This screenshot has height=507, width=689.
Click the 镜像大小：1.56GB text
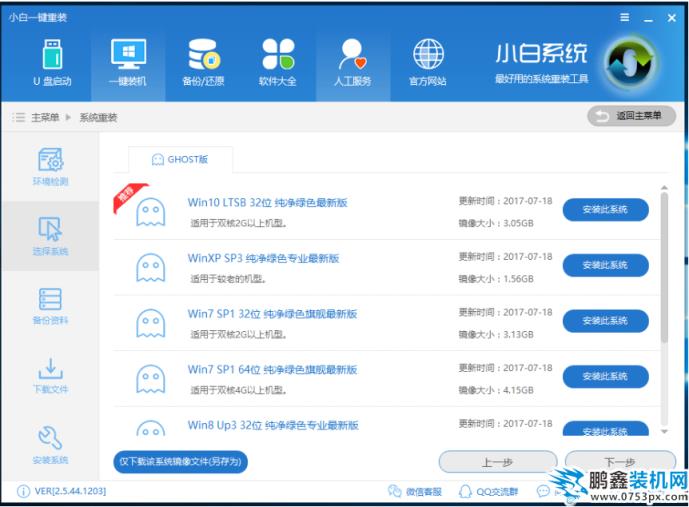tap(496, 279)
